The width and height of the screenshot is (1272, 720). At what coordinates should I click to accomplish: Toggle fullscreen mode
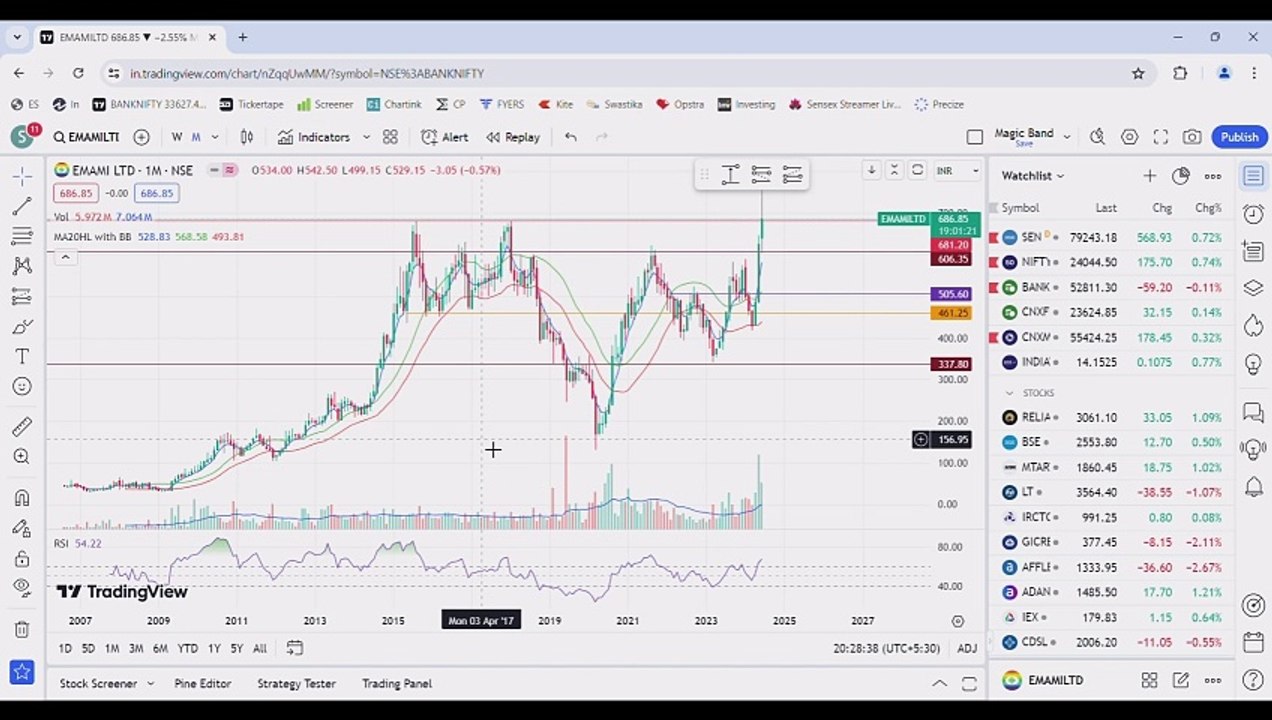[x=1161, y=137]
